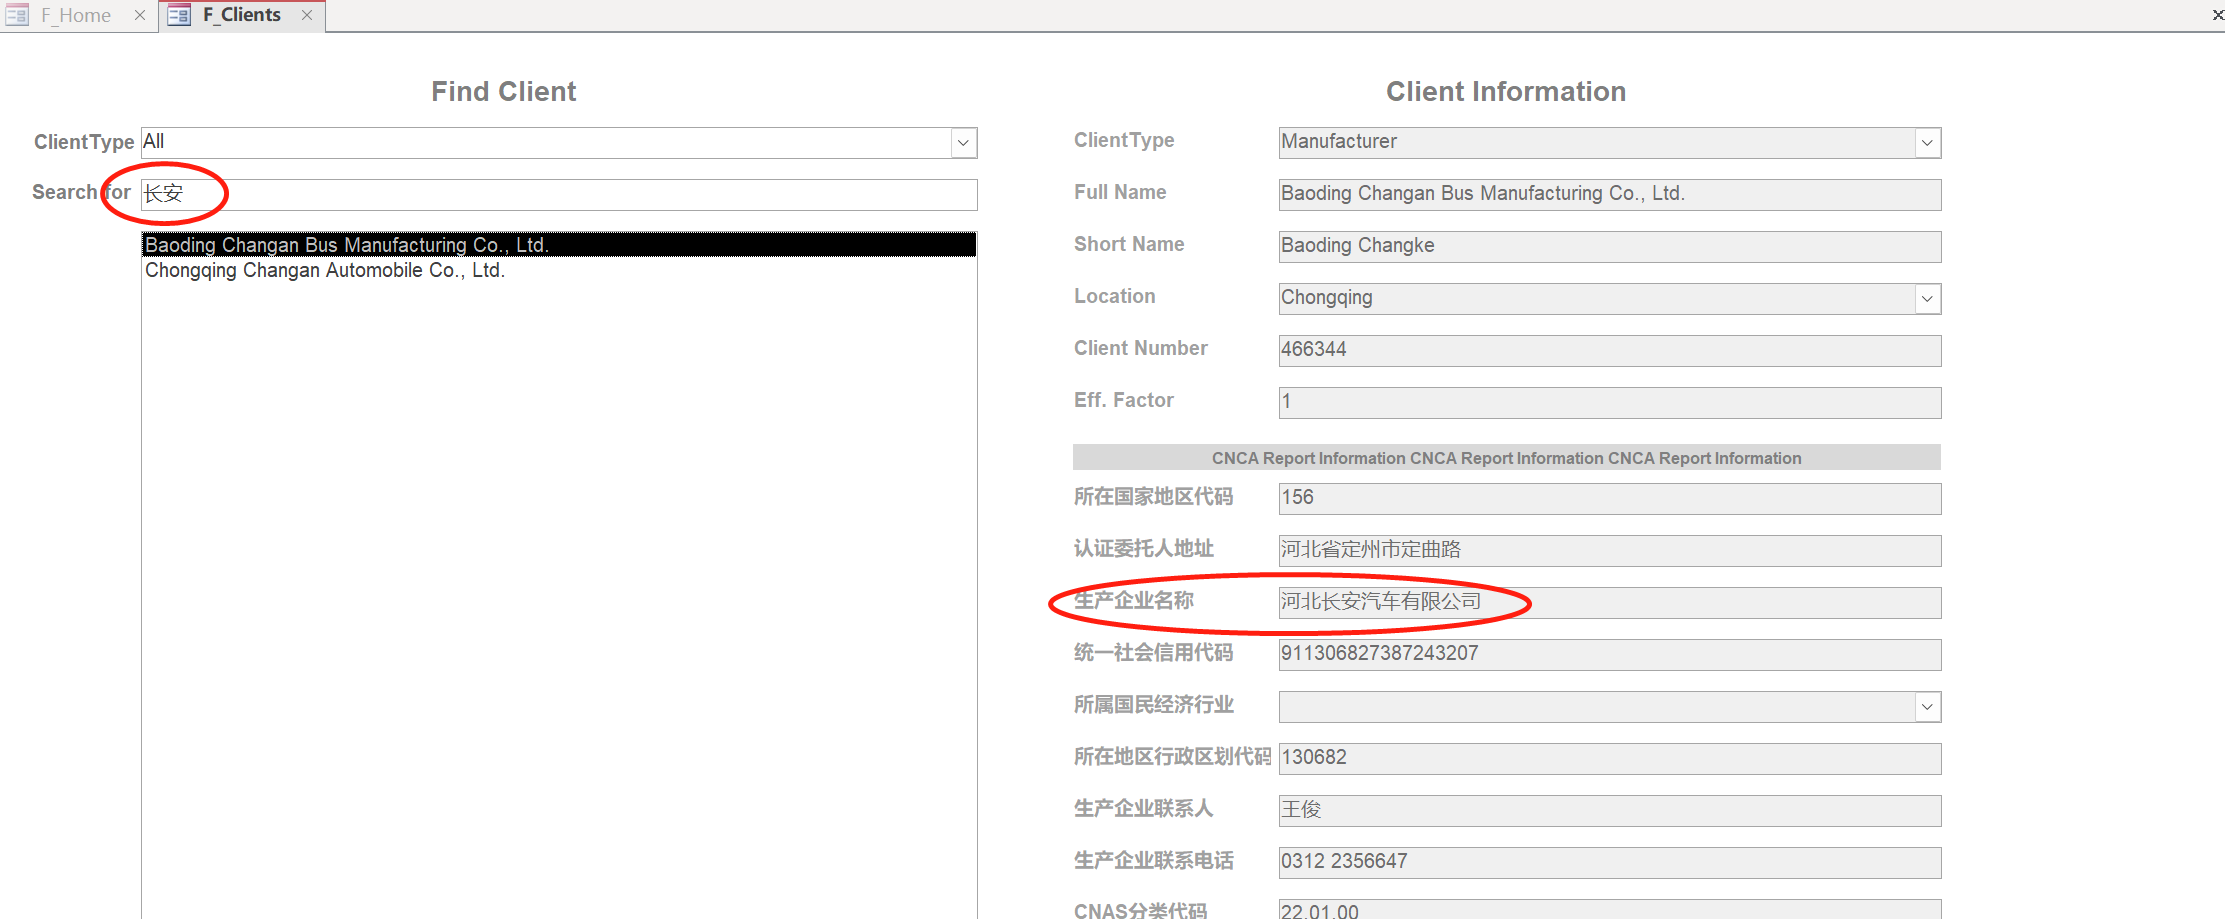
Task: Click the Eff. Factor field
Action: pyautogui.click(x=1610, y=403)
